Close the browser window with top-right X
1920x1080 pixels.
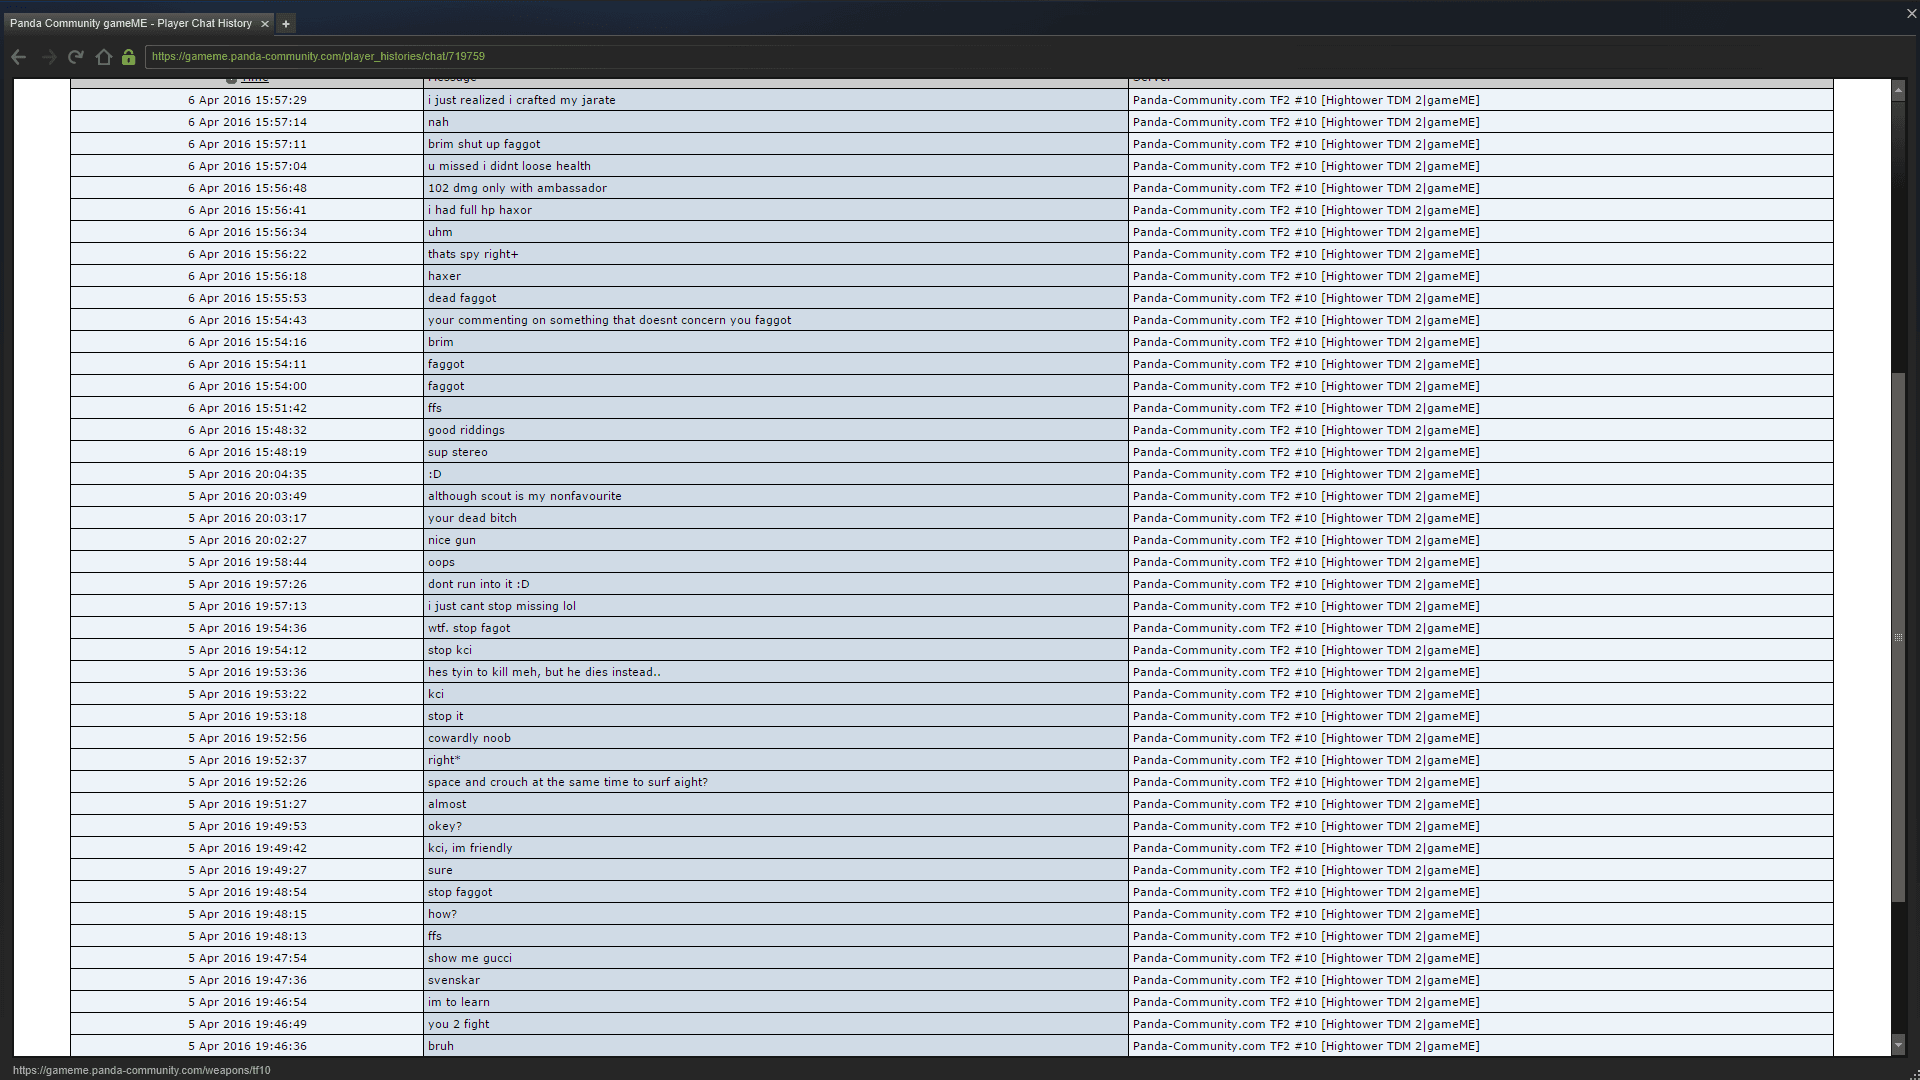pos(1911,14)
